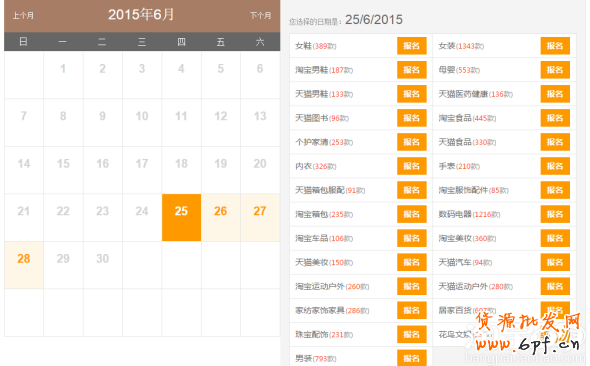
Task: Sign up for 天猫汽车(94款)
Action: click(x=555, y=263)
